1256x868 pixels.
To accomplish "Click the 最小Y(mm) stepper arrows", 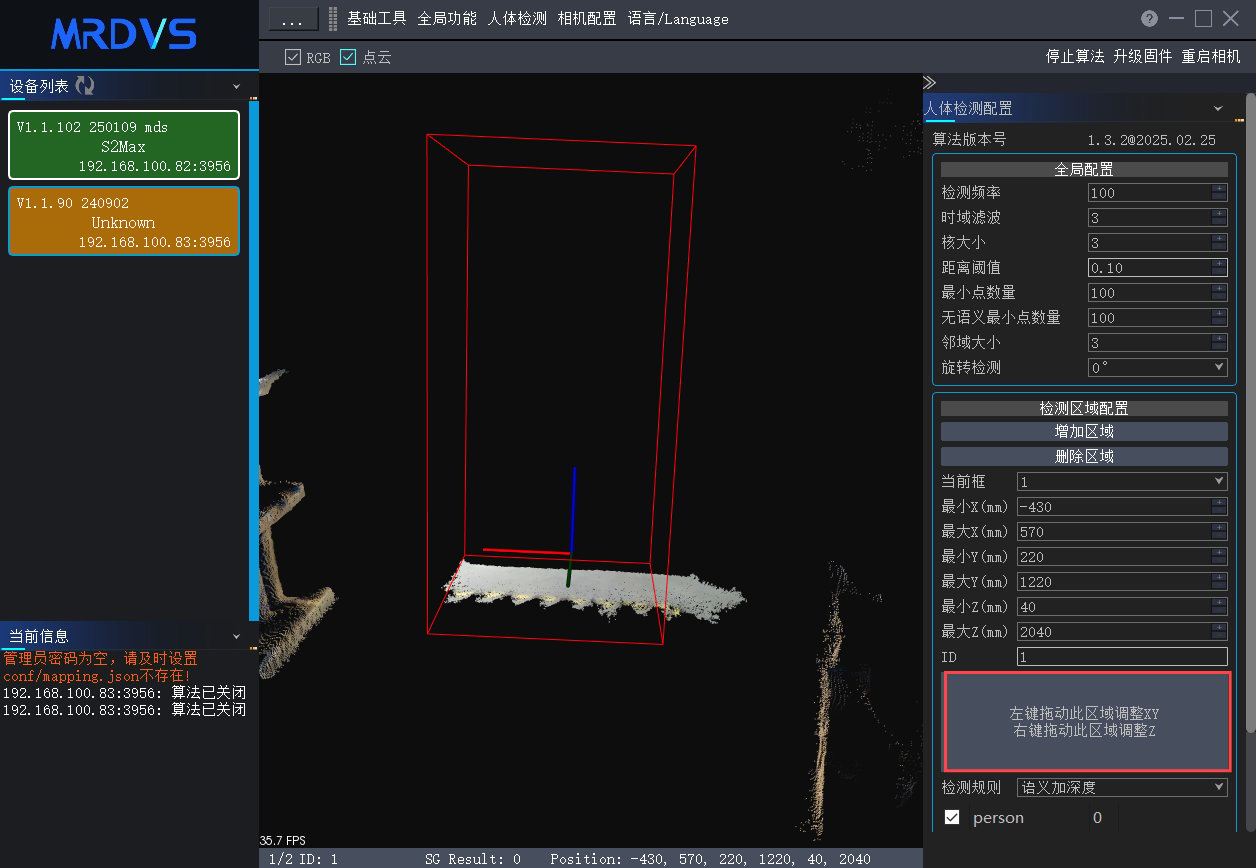I will point(1219,556).
